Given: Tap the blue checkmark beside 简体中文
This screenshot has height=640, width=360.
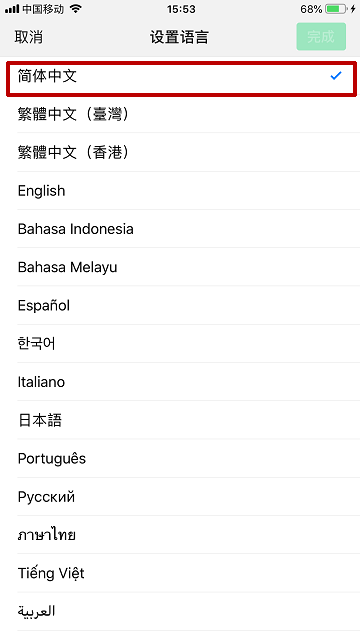Looking at the screenshot, I should pyautogui.click(x=336, y=76).
